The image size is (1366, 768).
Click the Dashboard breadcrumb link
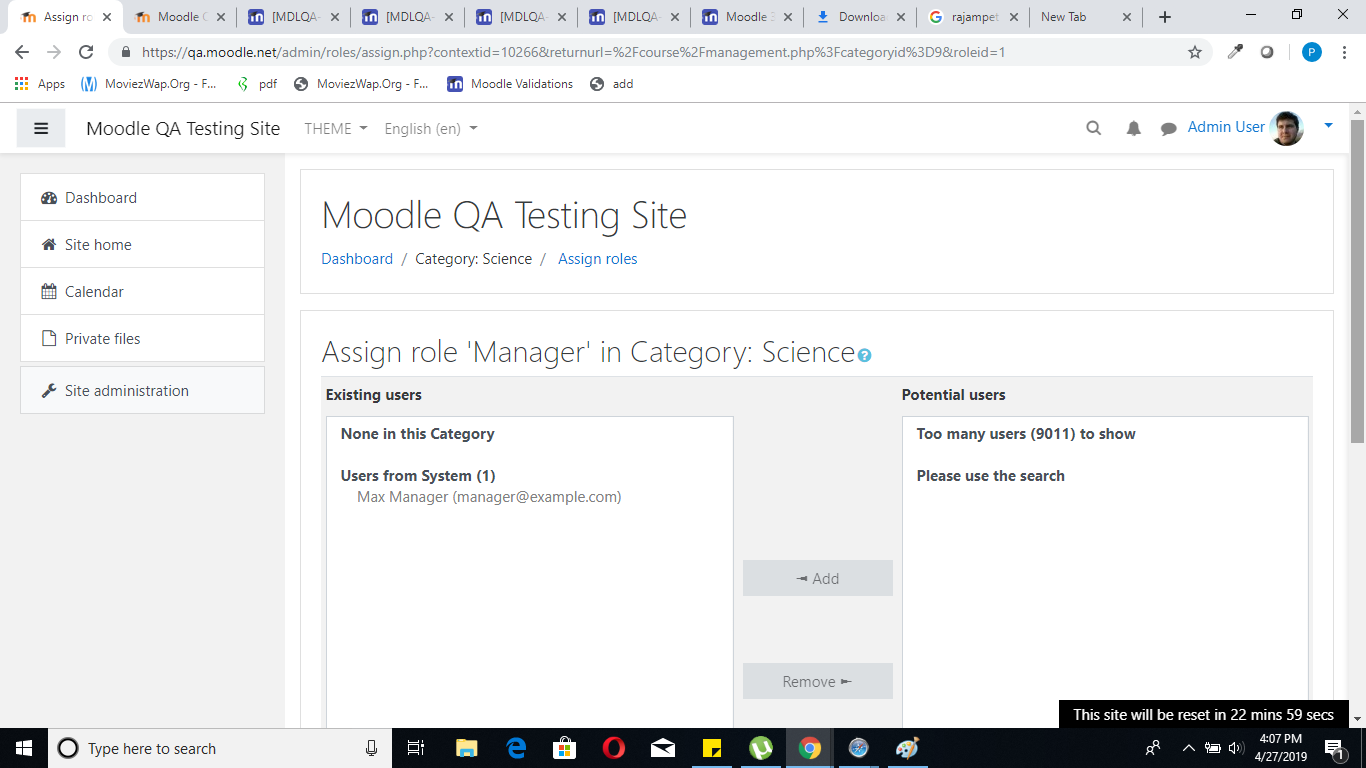(x=357, y=258)
